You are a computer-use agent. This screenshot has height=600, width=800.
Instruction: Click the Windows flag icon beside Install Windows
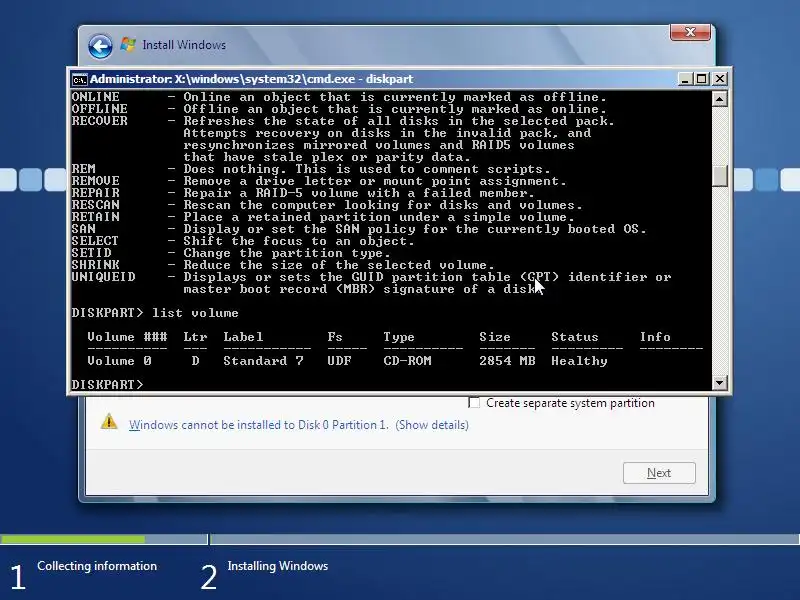click(x=128, y=44)
